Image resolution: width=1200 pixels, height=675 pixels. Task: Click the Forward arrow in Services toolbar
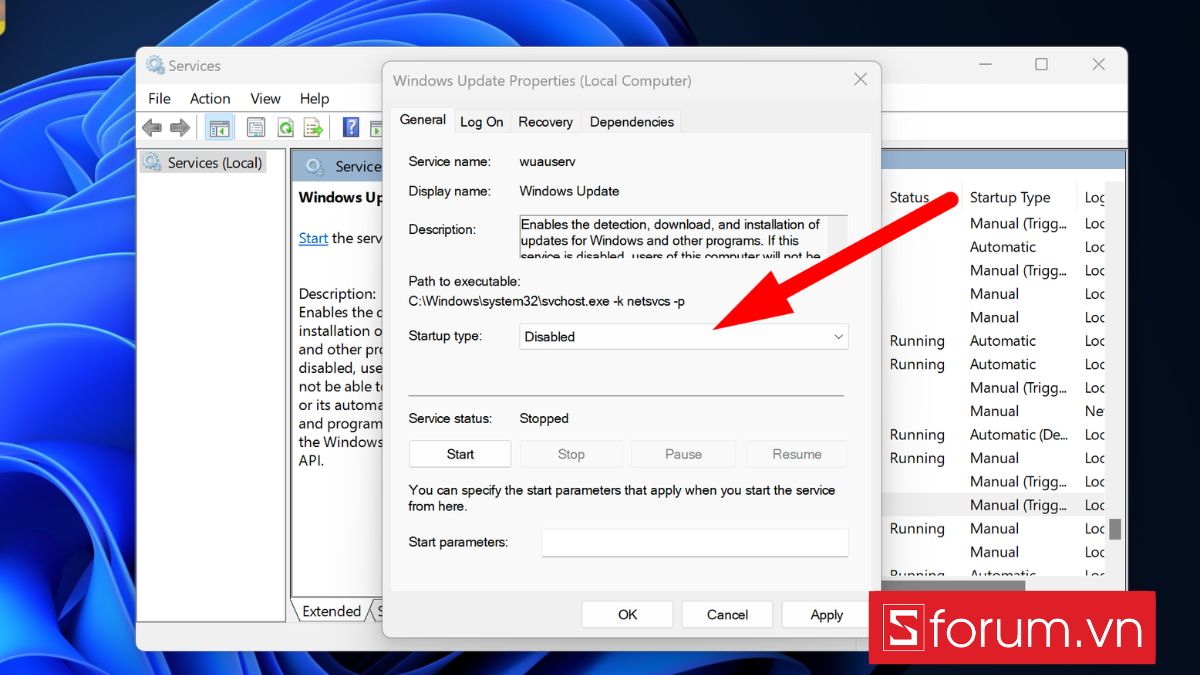coord(180,127)
